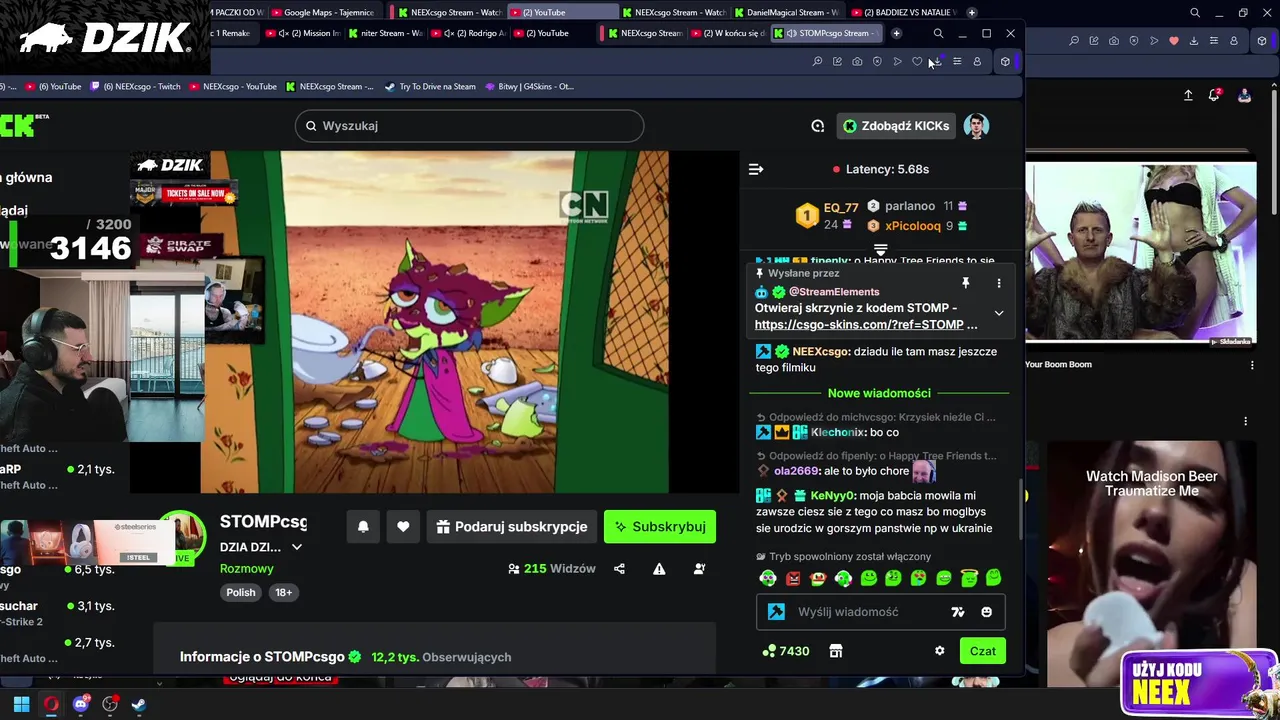1280x720 pixels.
Task: Open EQ_77 top gifter profile
Action: [x=841, y=208]
